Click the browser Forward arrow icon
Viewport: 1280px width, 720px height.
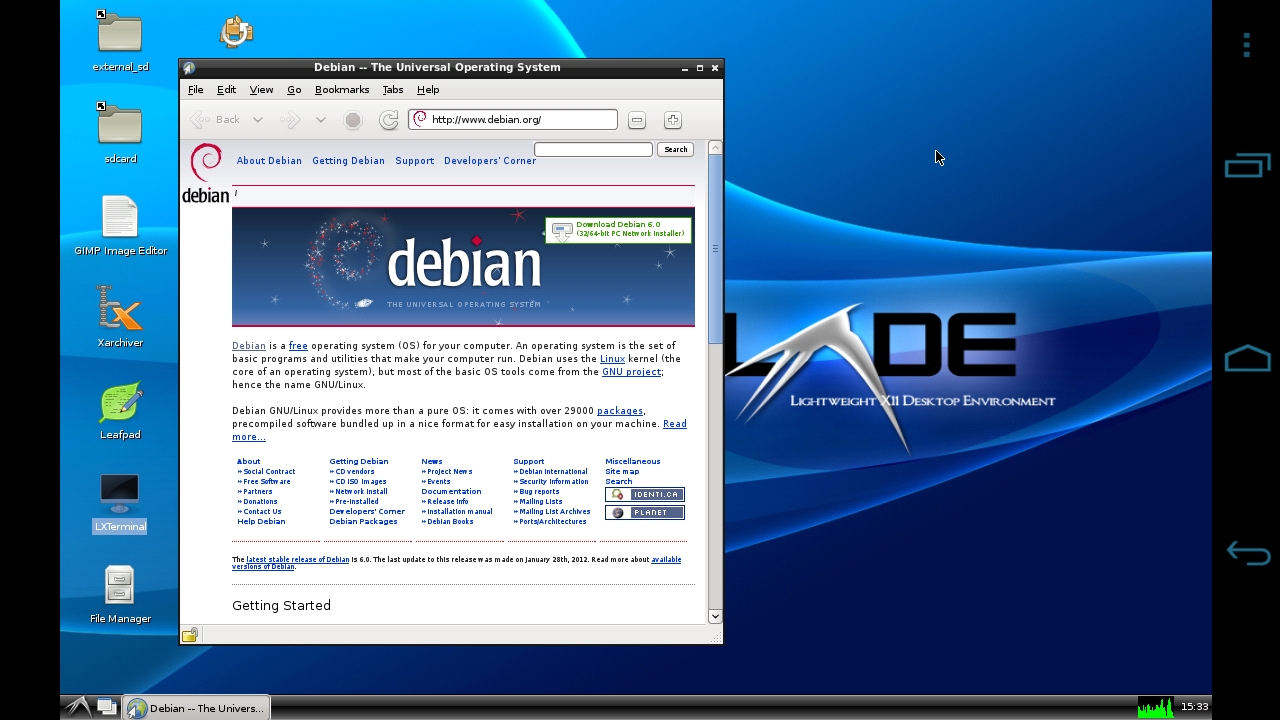pyautogui.click(x=290, y=120)
